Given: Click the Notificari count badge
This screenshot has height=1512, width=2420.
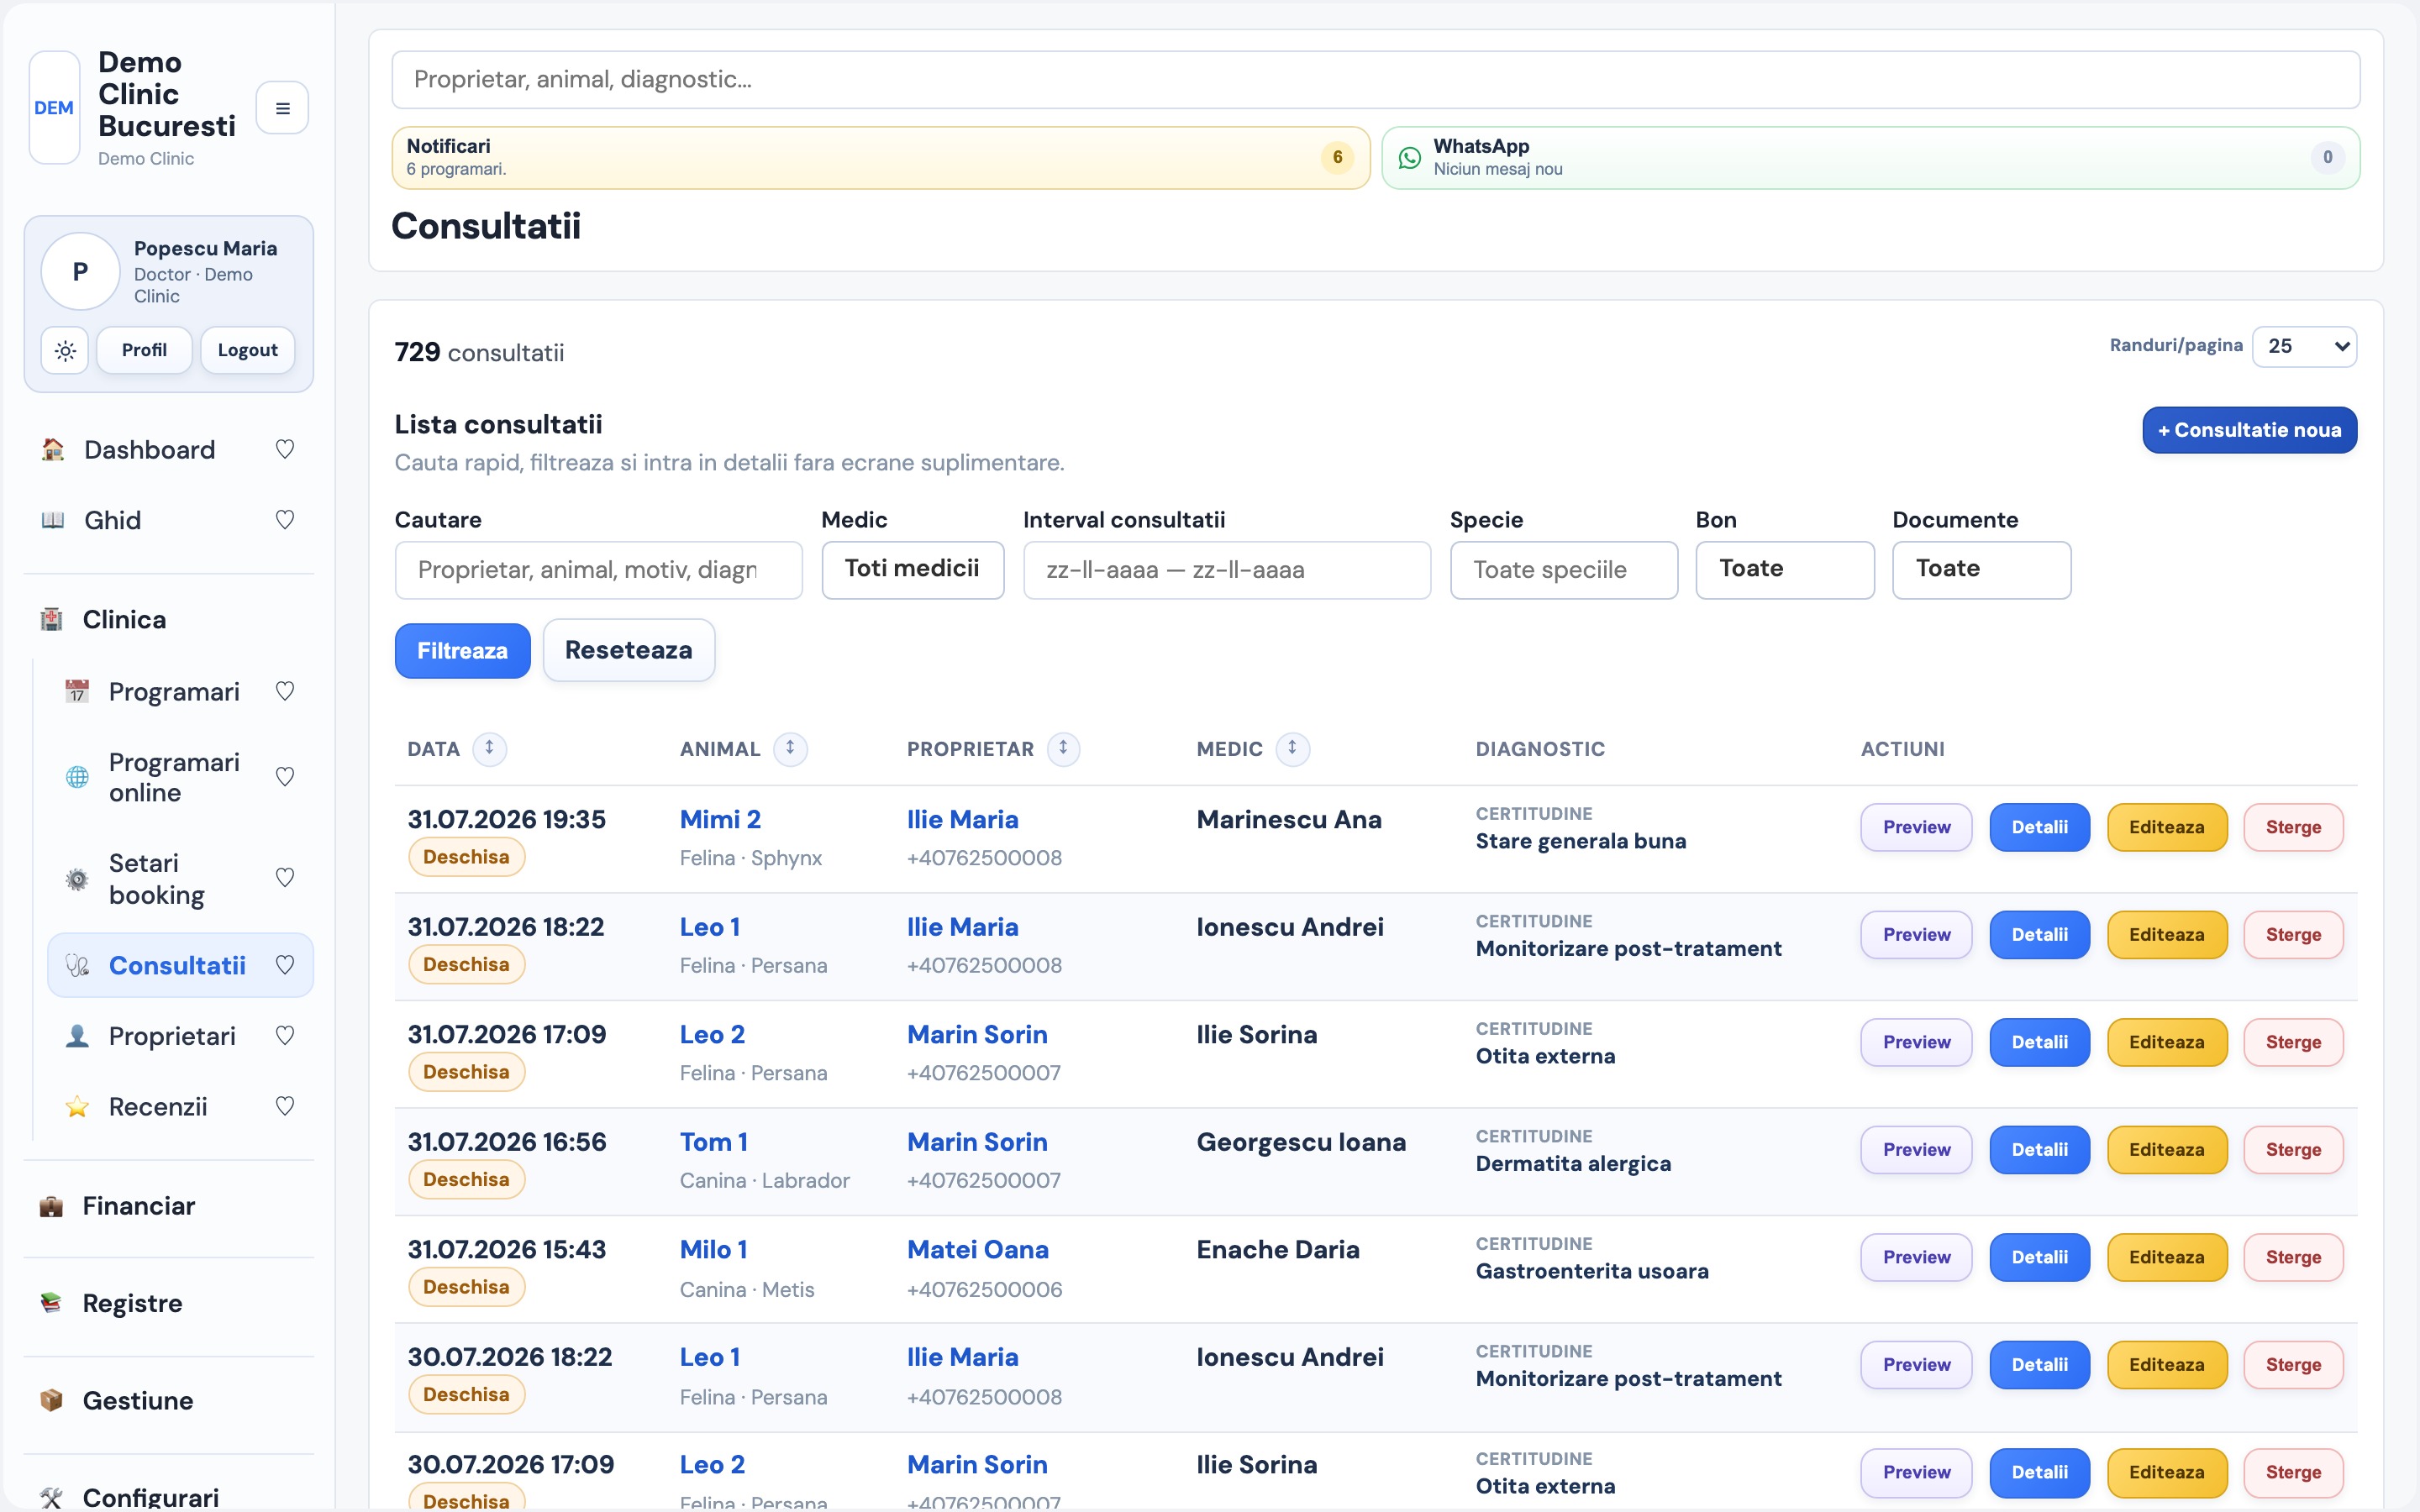Looking at the screenshot, I should click(x=1337, y=158).
